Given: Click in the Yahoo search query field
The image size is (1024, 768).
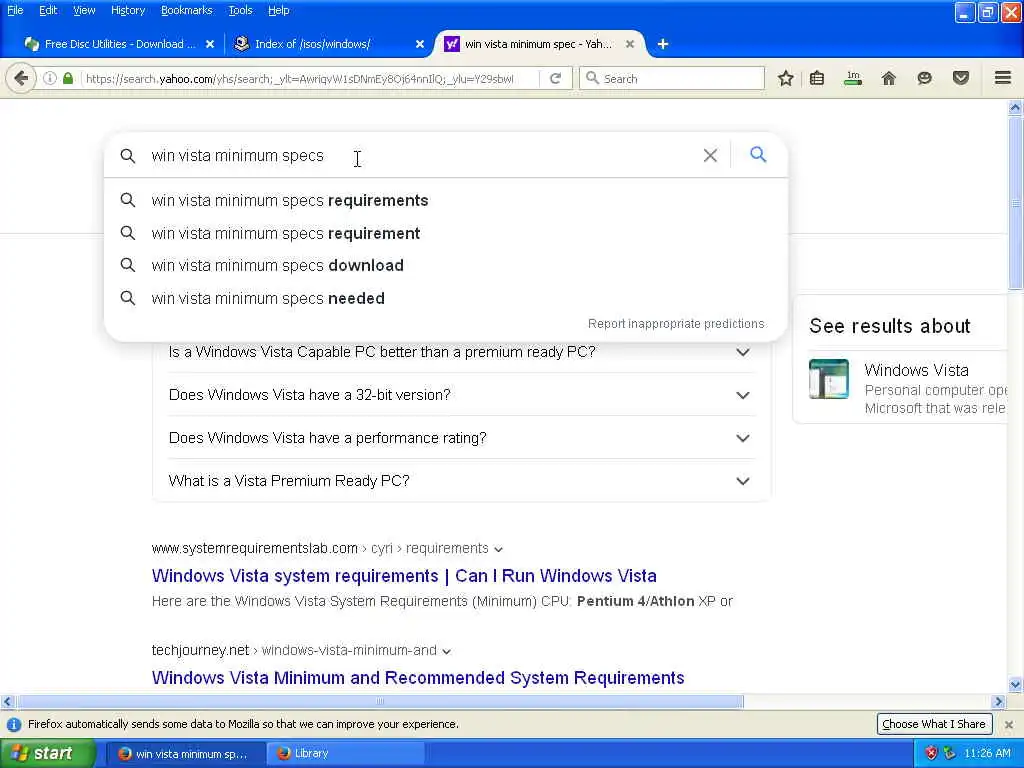Looking at the screenshot, I should 418,155.
